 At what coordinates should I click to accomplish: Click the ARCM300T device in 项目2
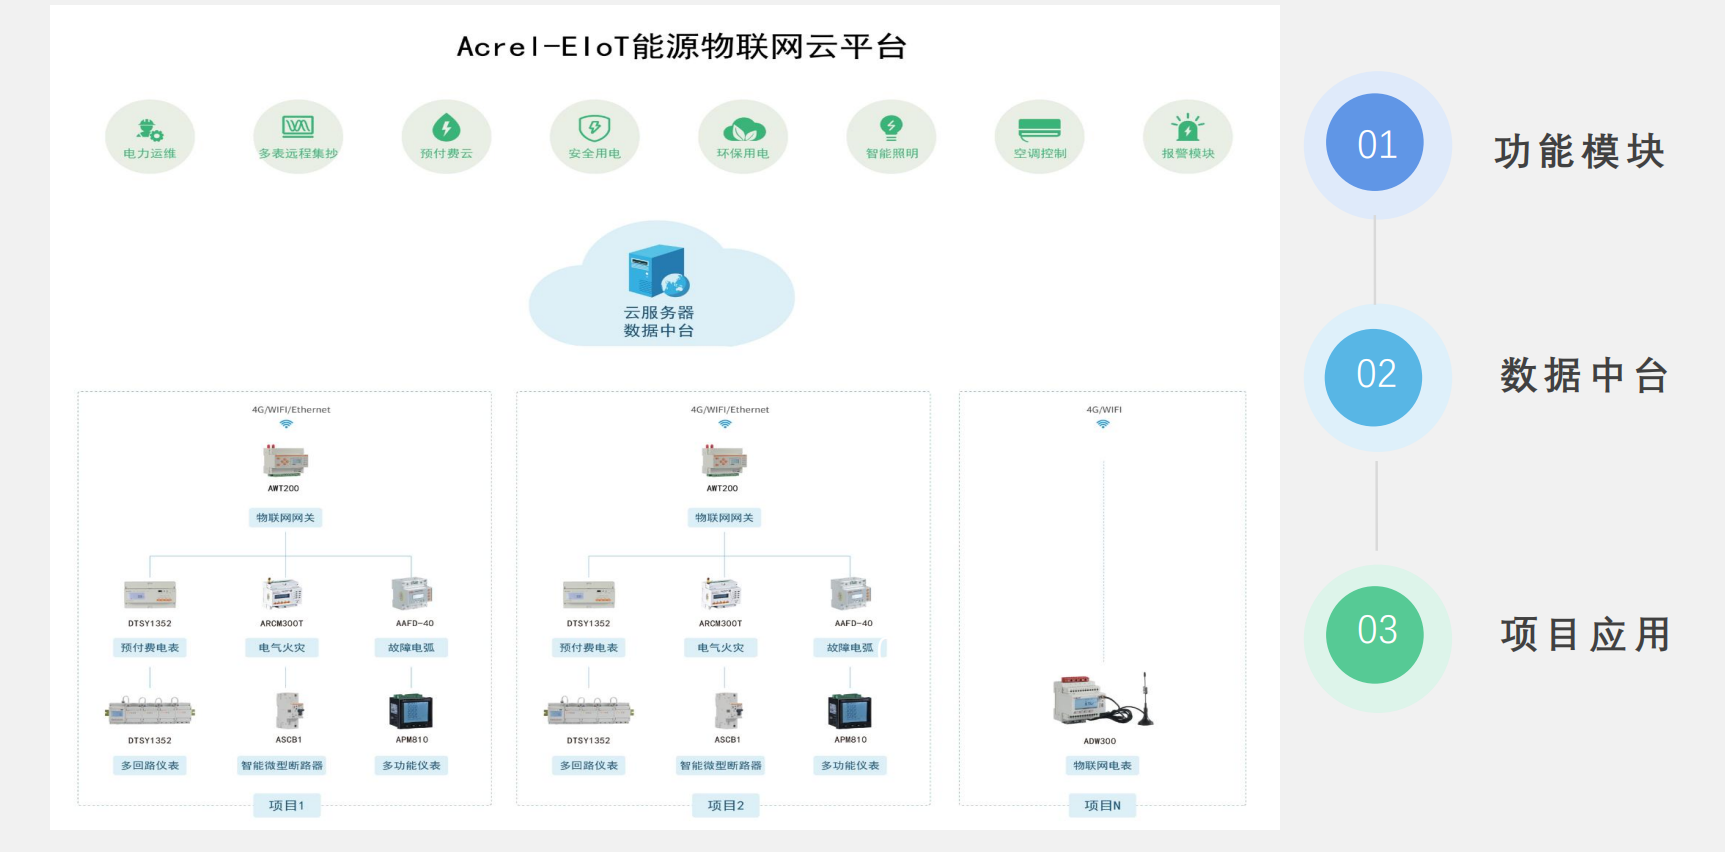point(721,593)
